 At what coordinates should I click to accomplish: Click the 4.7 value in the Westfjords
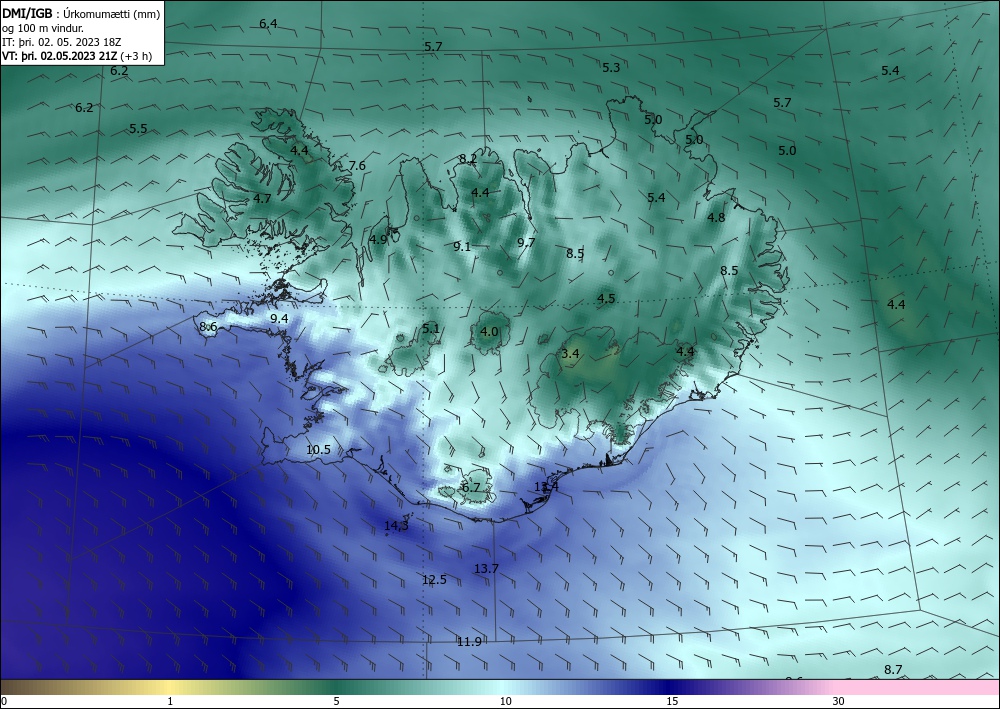(262, 198)
